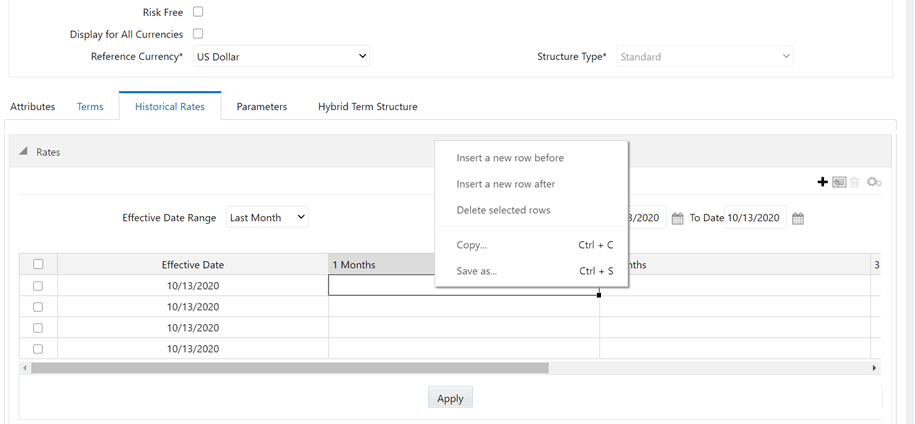Open the calendar picker left of To Date label
This screenshot has width=915, height=424.
point(677,219)
